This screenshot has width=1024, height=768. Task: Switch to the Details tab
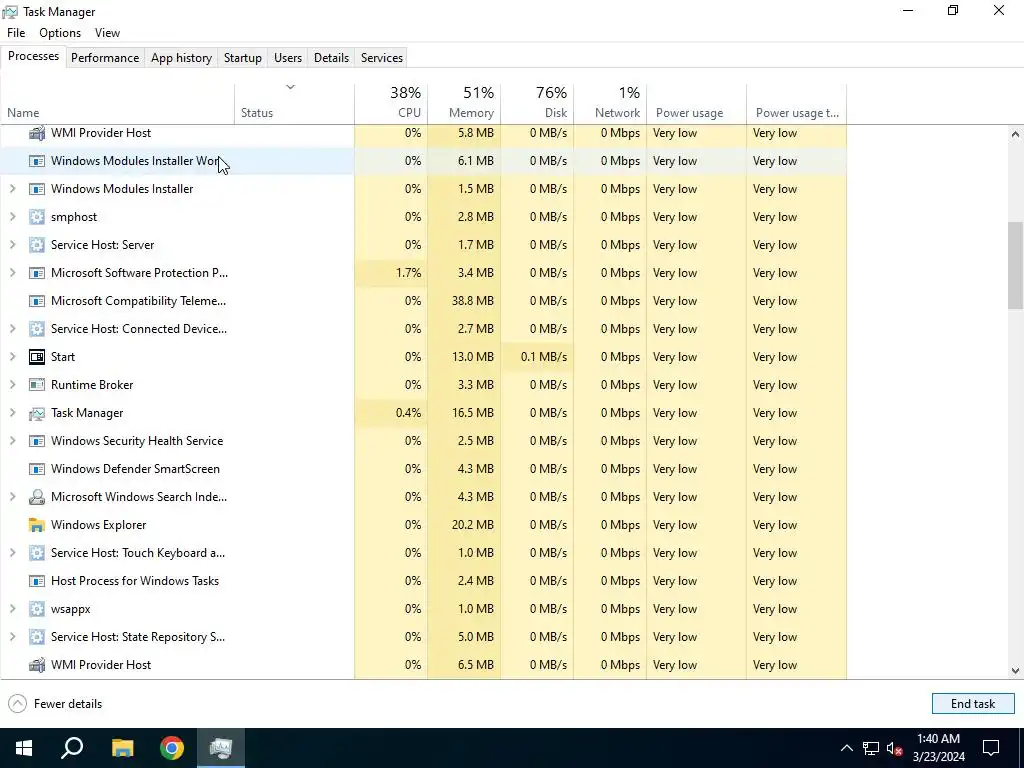pyautogui.click(x=331, y=57)
